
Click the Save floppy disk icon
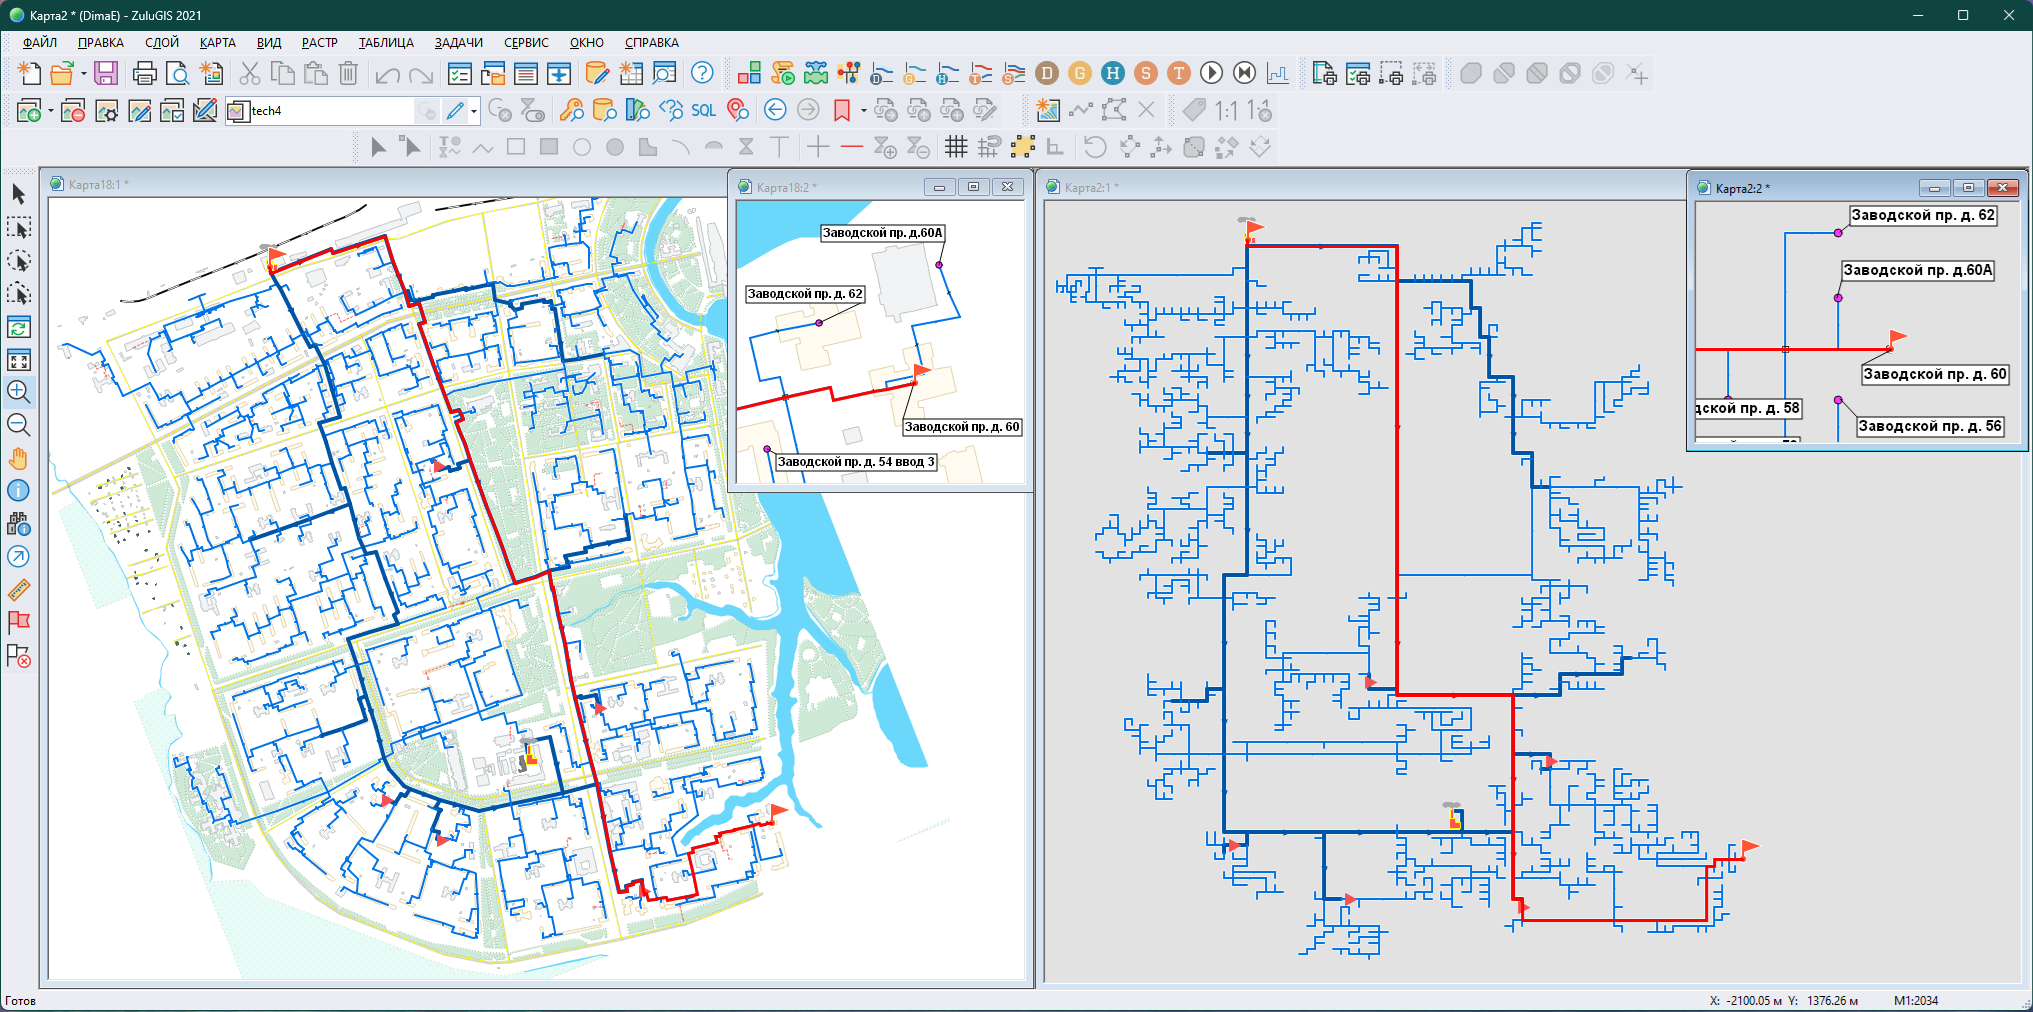pyautogui.click(x=106, y=73)
